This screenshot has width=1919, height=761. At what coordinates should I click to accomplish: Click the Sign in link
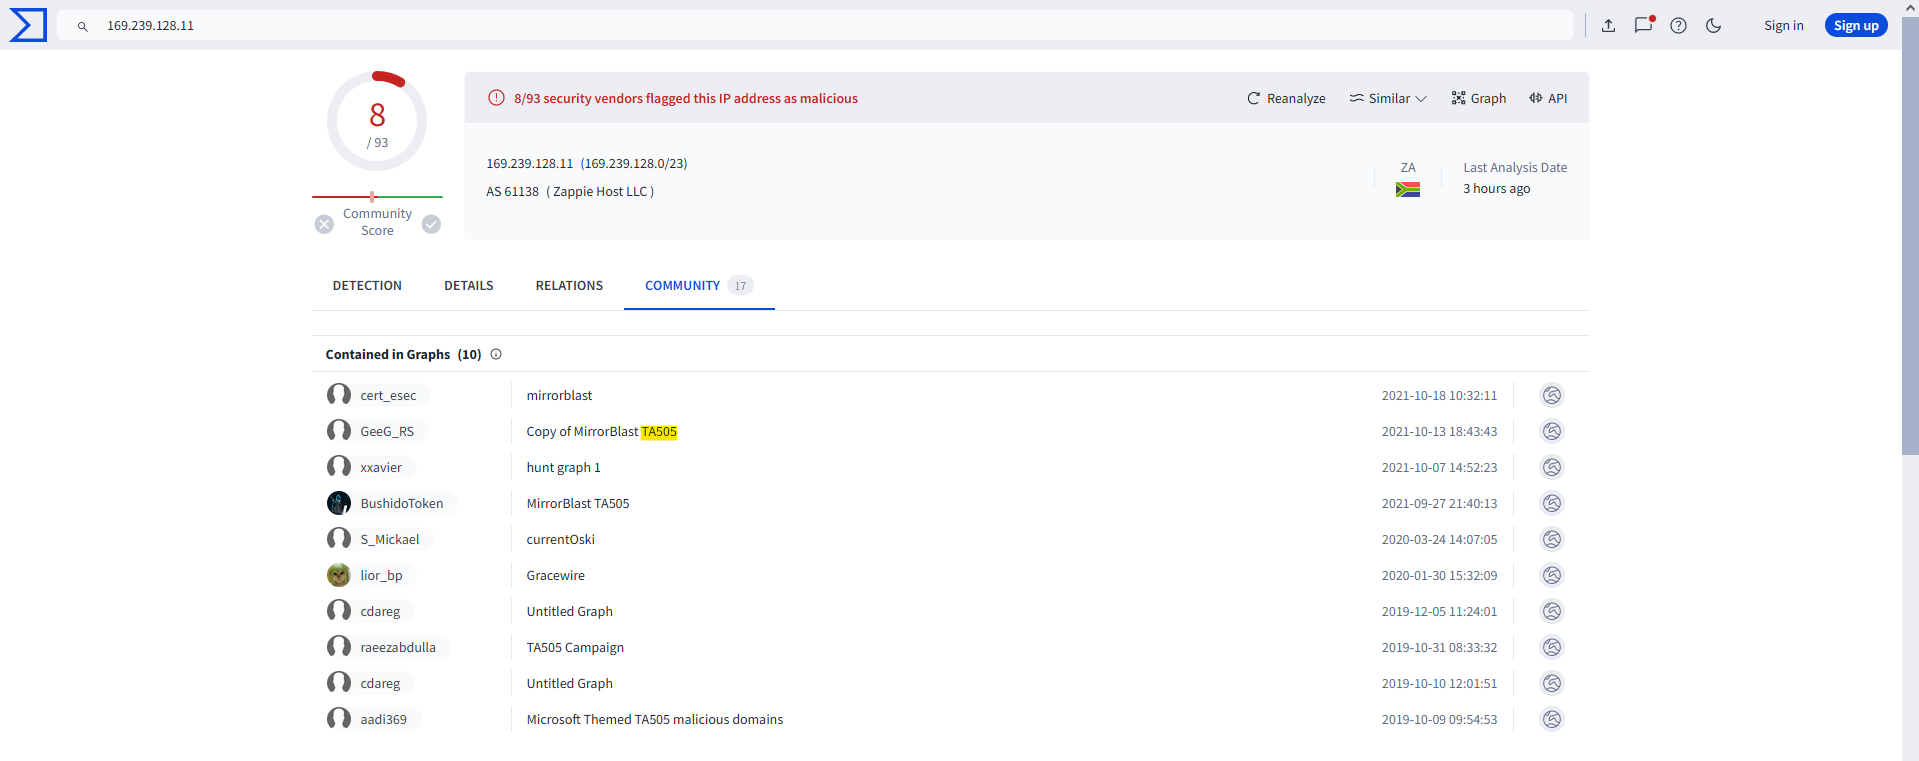coord(1783,26)
